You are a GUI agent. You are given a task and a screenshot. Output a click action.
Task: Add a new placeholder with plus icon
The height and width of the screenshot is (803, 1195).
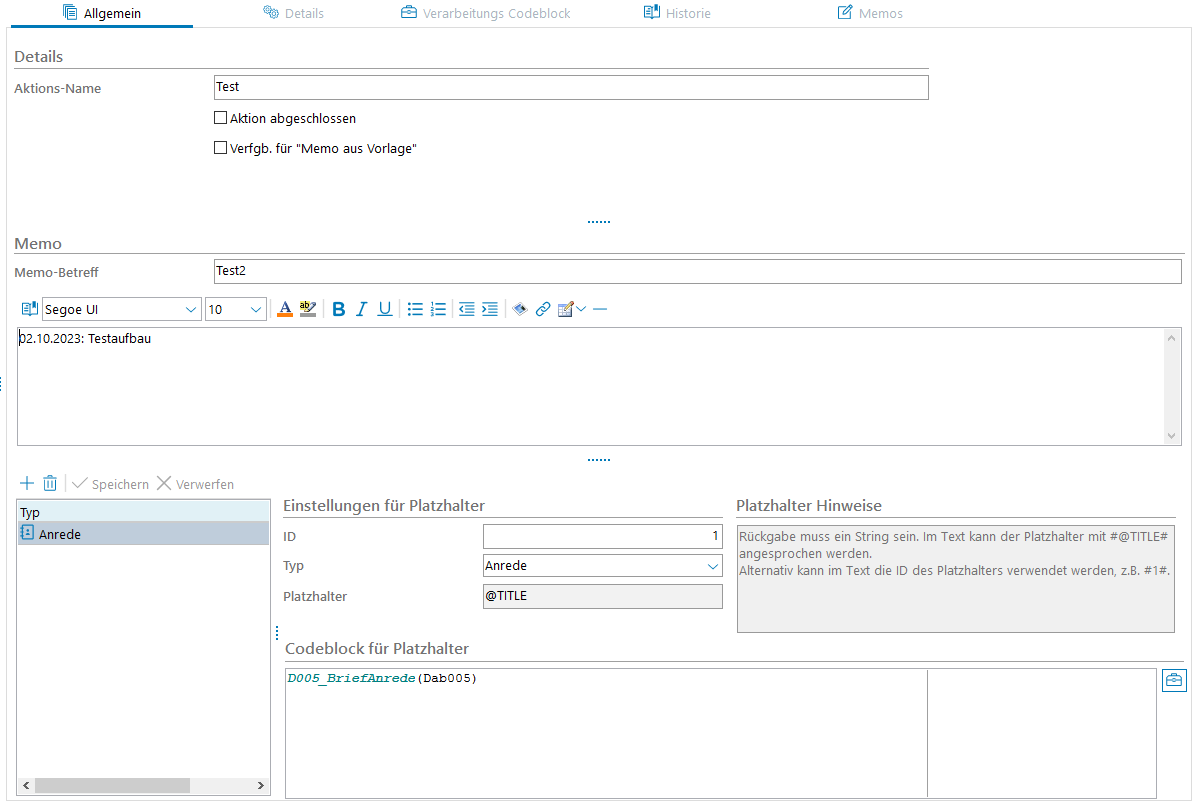pos(27,484)
